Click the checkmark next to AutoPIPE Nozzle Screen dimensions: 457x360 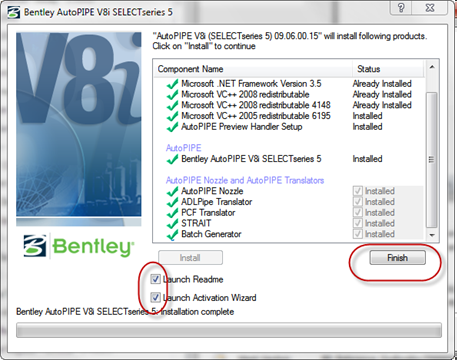(x=172, y=192)
